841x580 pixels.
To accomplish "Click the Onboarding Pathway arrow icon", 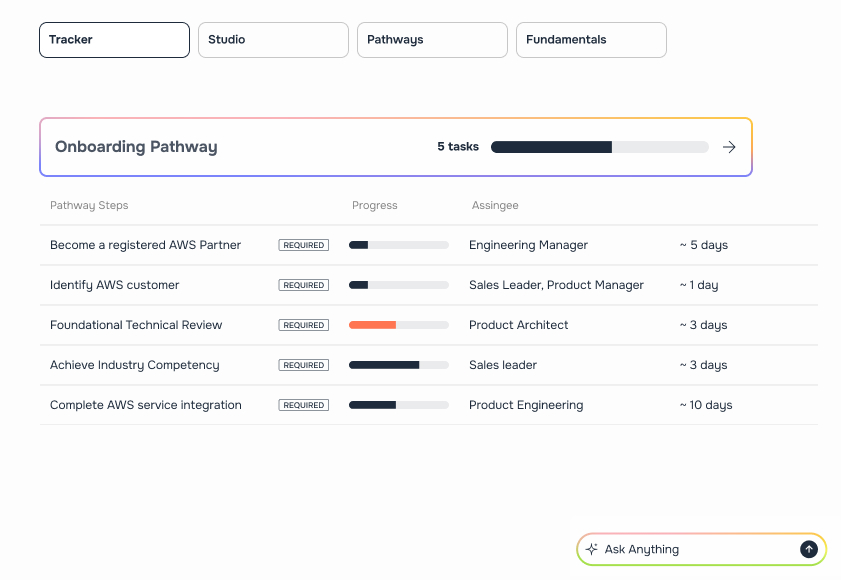I will tap(729, 147).
